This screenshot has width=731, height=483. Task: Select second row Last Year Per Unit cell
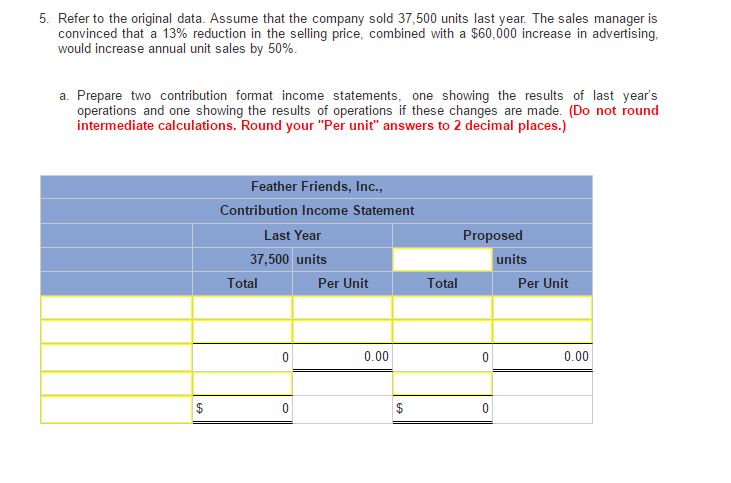click(342, 332)
